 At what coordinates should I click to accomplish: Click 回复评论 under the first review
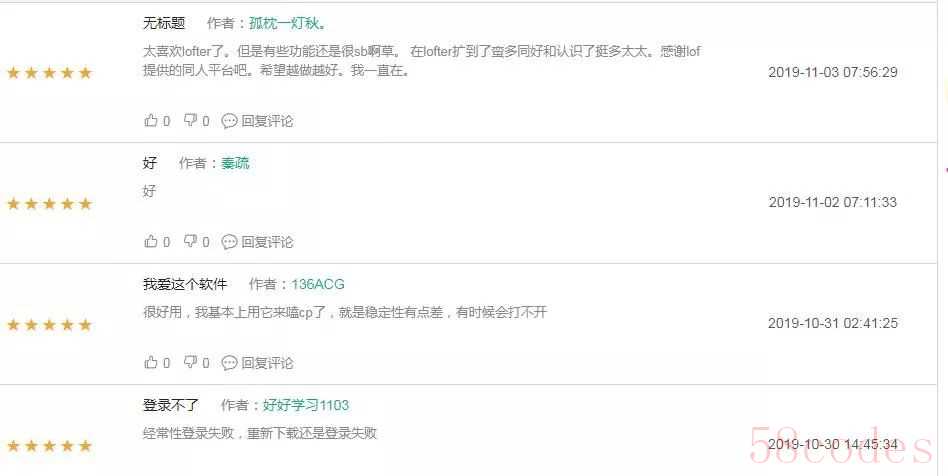(x=267, y=121)
